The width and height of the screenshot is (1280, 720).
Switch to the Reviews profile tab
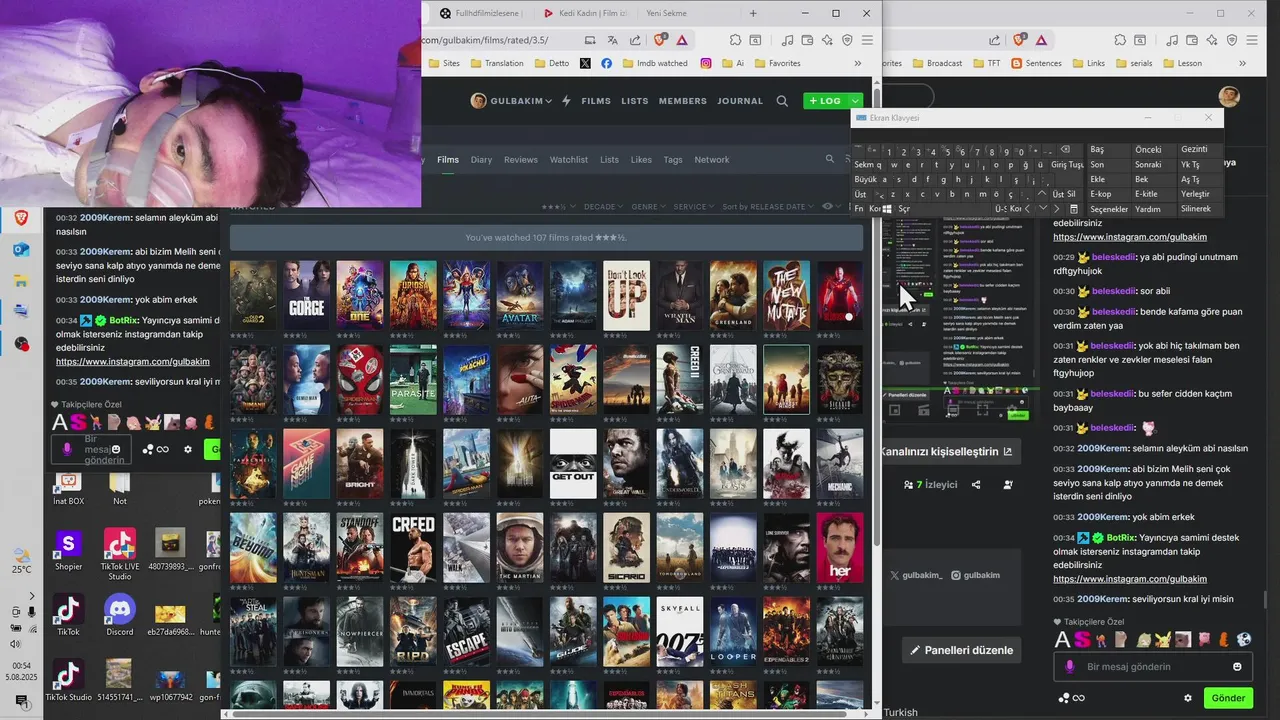[521, 160]
